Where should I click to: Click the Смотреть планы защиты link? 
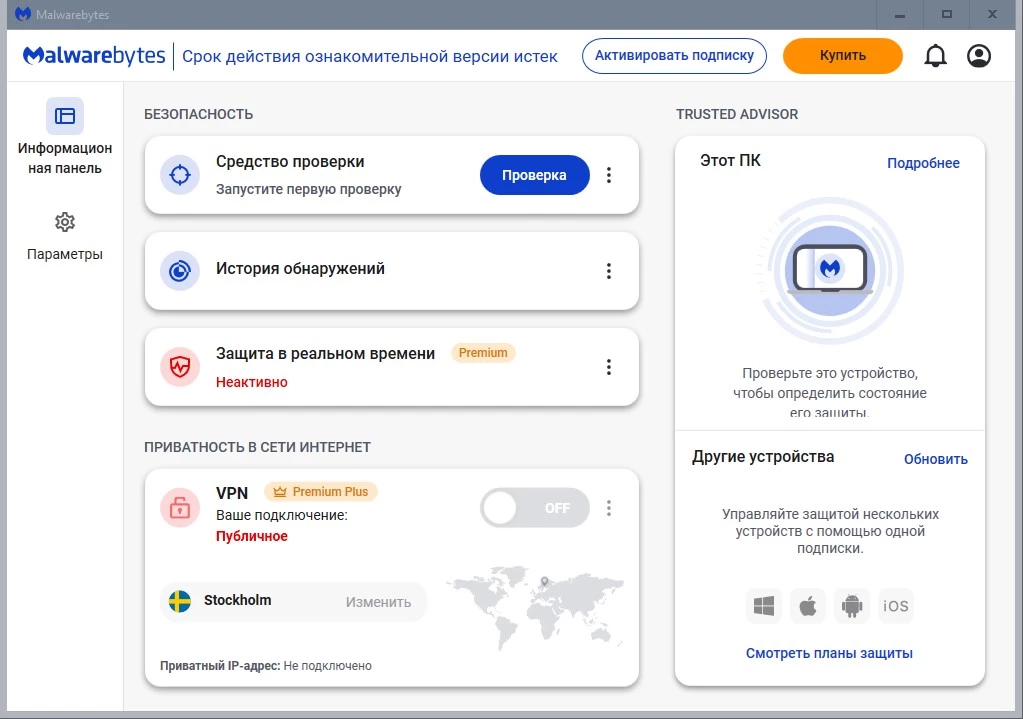pyautogui.click(x=829, y=653)
